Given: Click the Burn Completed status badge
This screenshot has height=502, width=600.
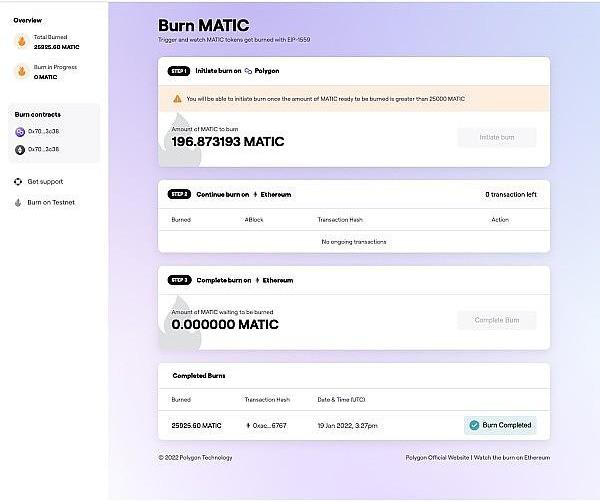Looking at the screenshot, I should tap(500, 425).
